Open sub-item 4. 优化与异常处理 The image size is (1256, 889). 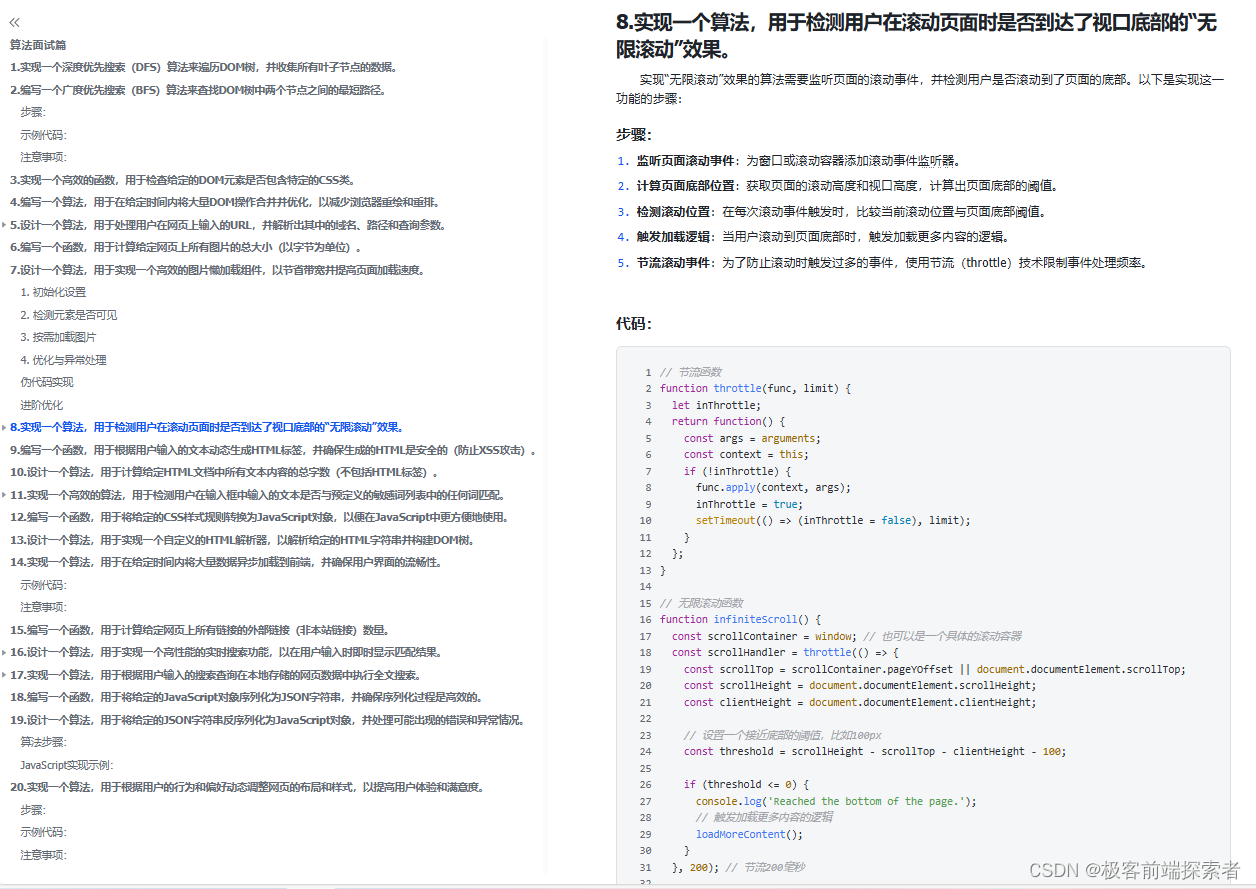[63, 360]
